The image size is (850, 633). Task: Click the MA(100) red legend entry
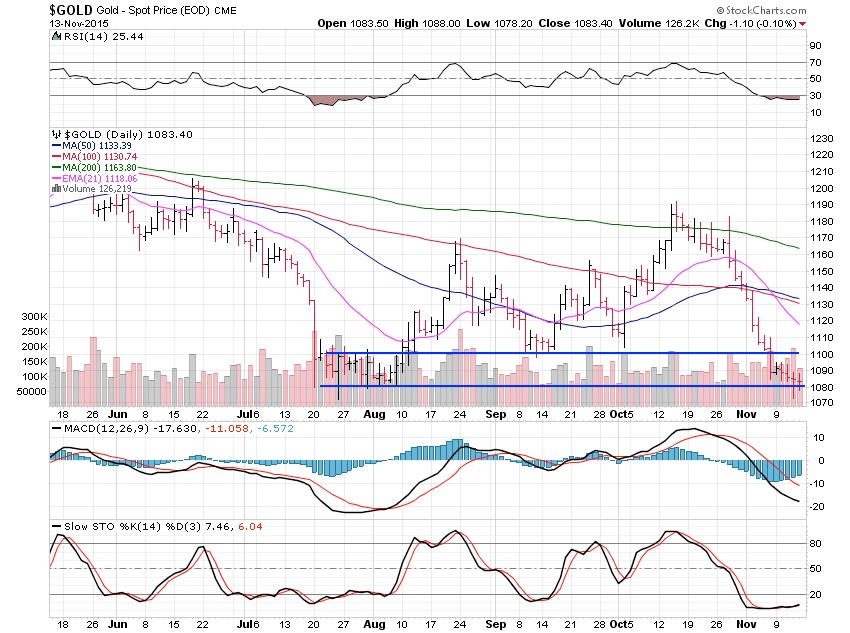(x=94, y=157)
